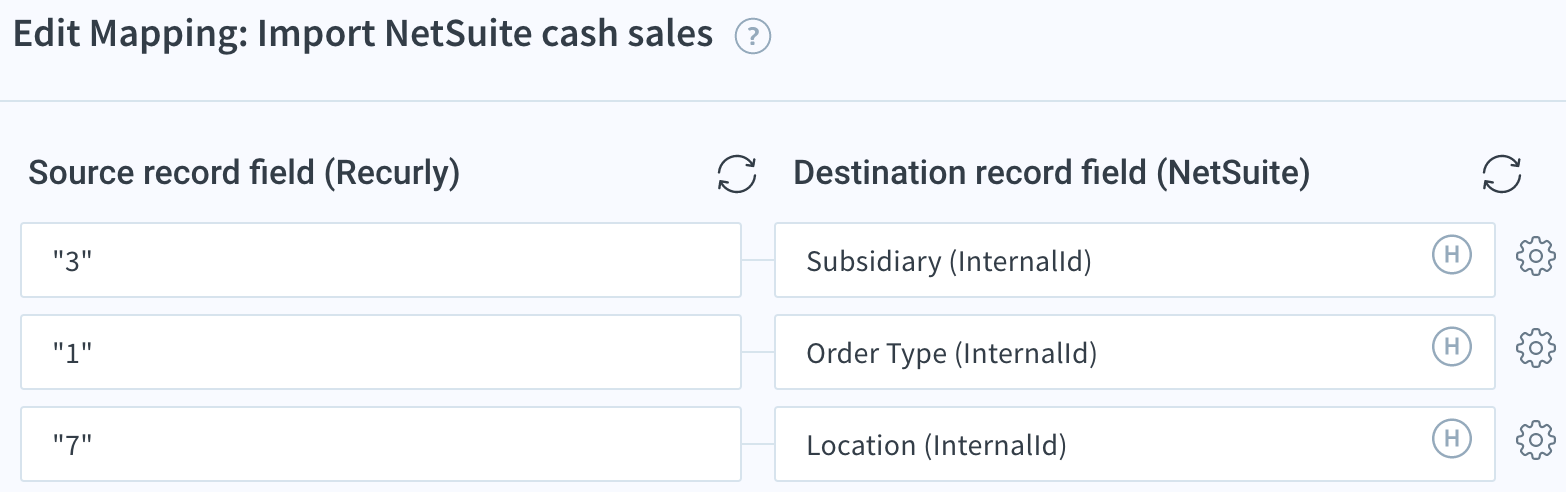Viewport: 1566px width, 492px height.
Task: Click the H hard-coded badge on Location
Action: click(x=1452, y=438)
